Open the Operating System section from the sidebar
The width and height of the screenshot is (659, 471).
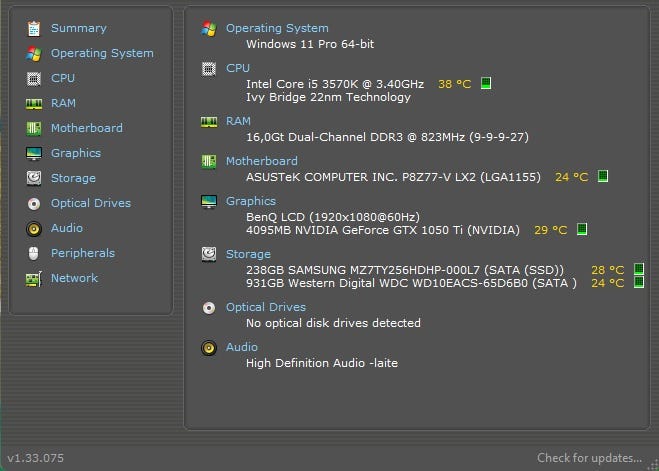(x=102, y=53)
